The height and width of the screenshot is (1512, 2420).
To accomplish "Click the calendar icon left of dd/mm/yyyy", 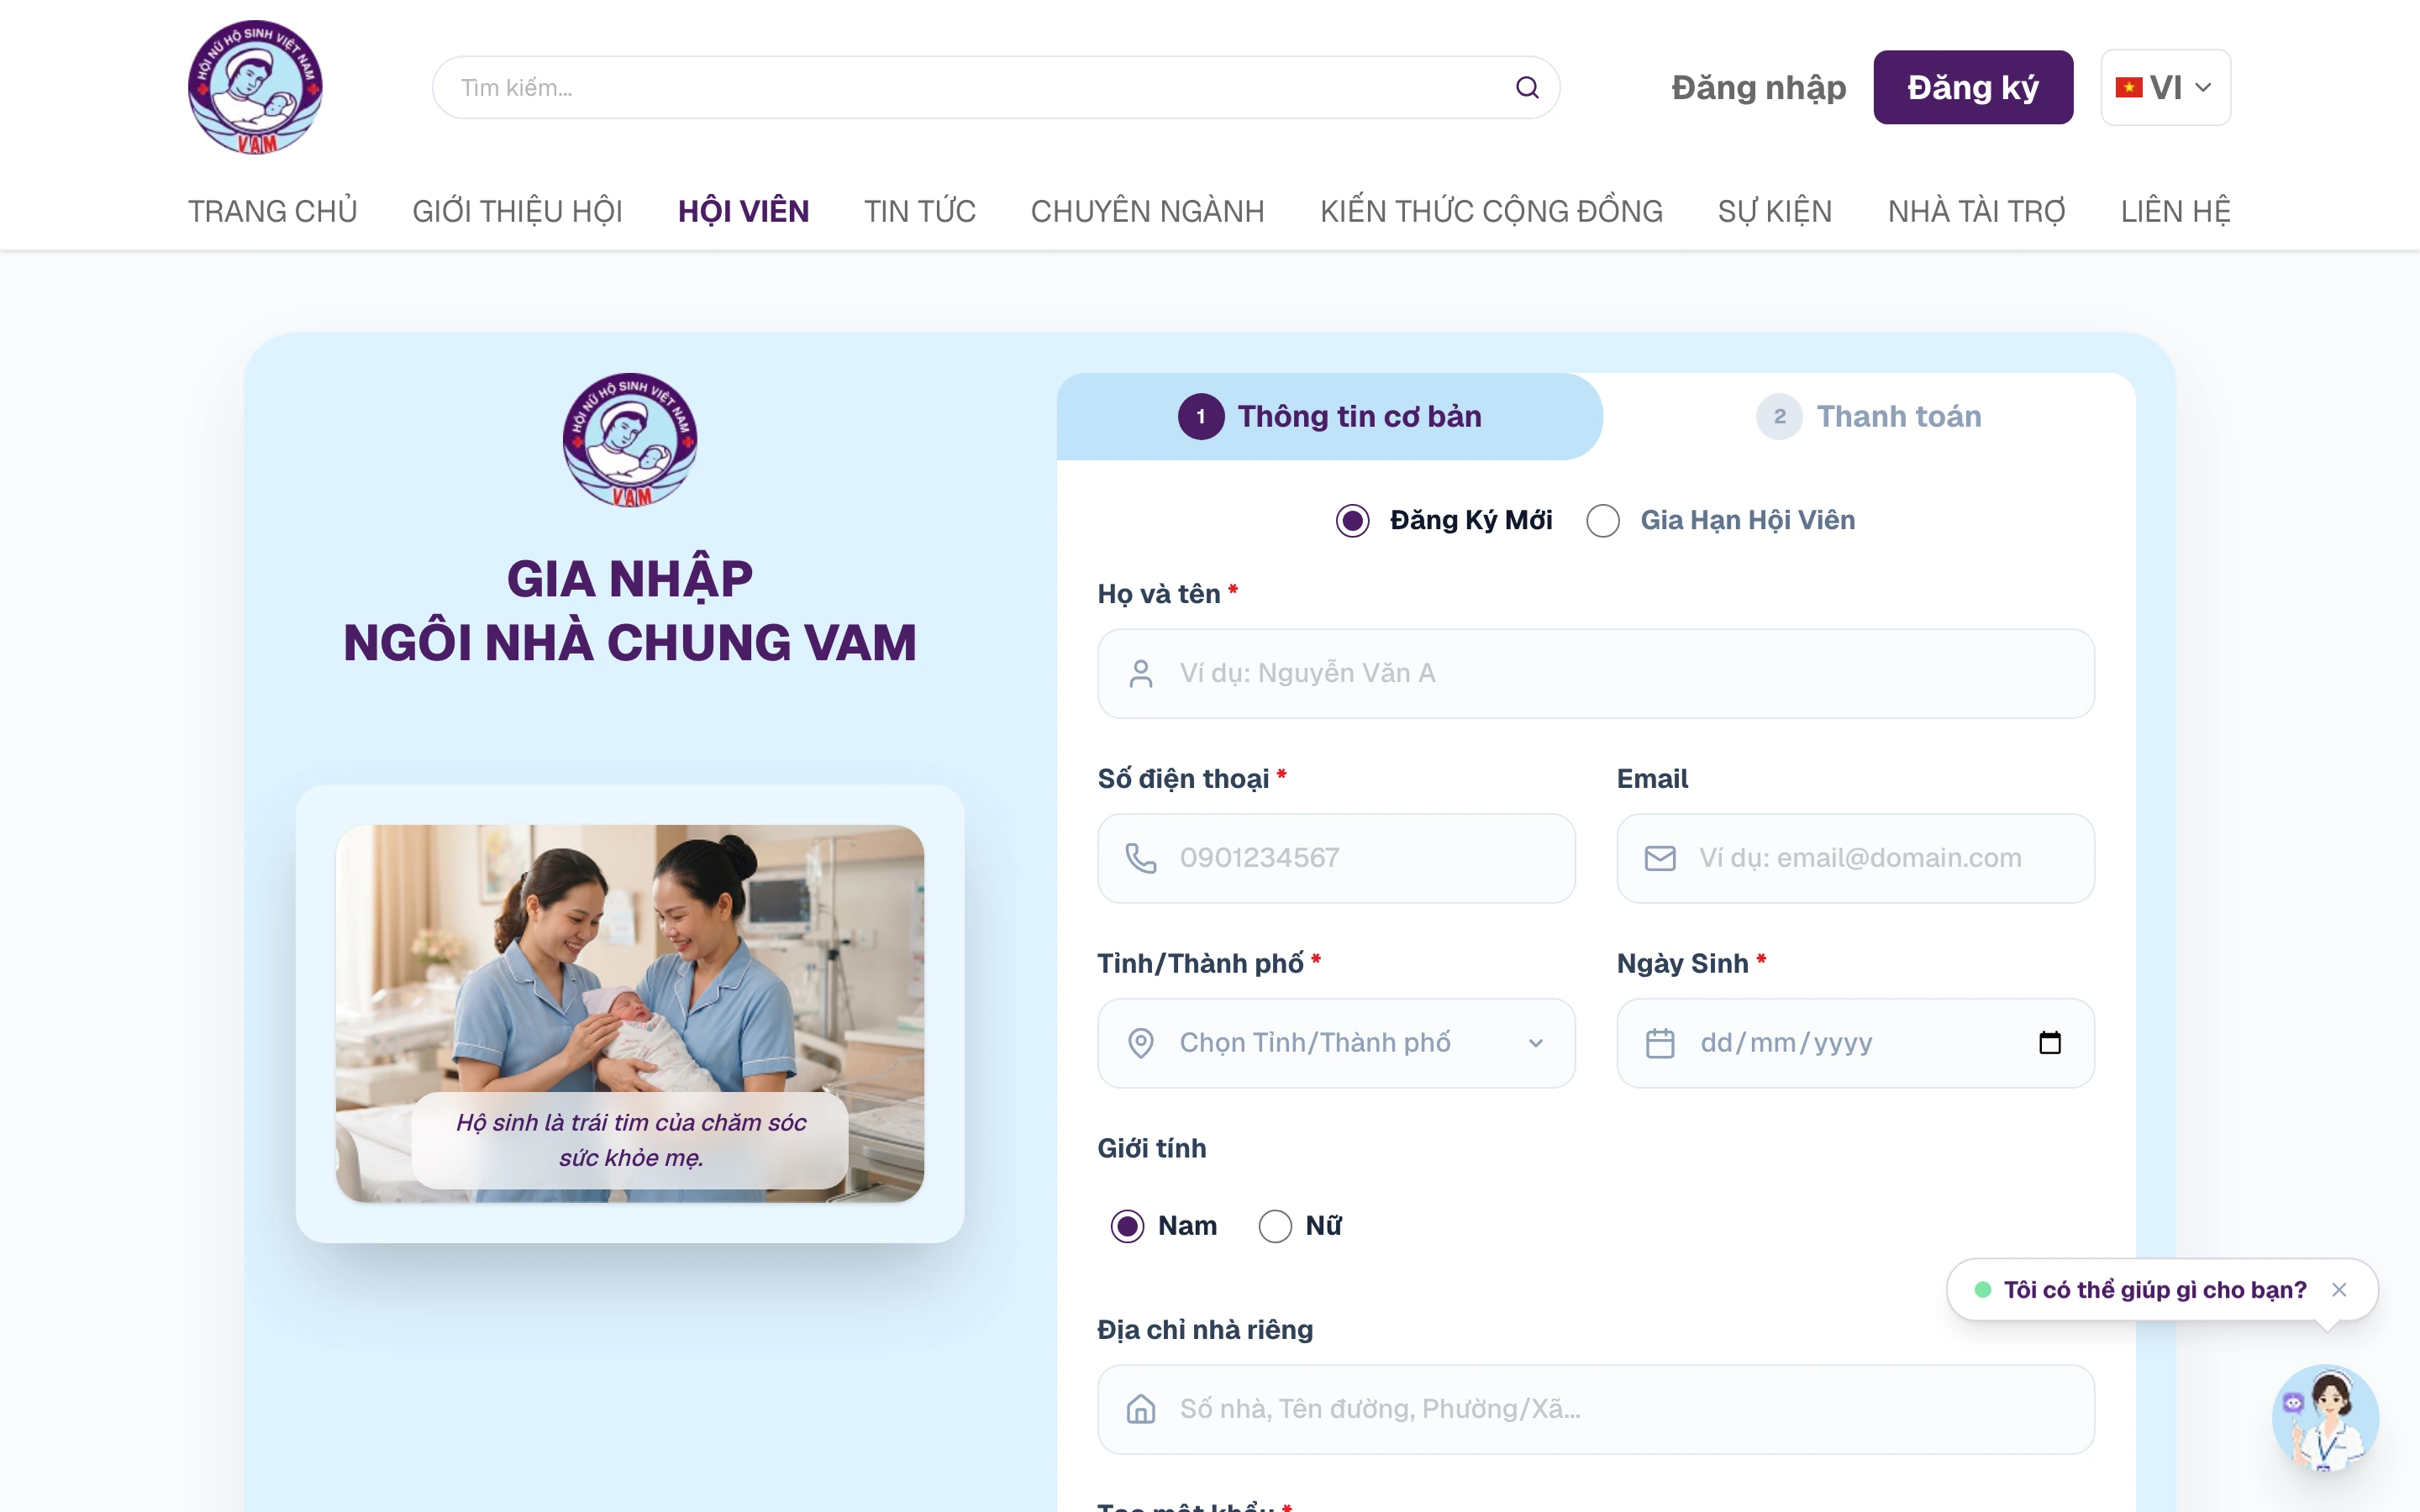I will coord(1660,1043).
